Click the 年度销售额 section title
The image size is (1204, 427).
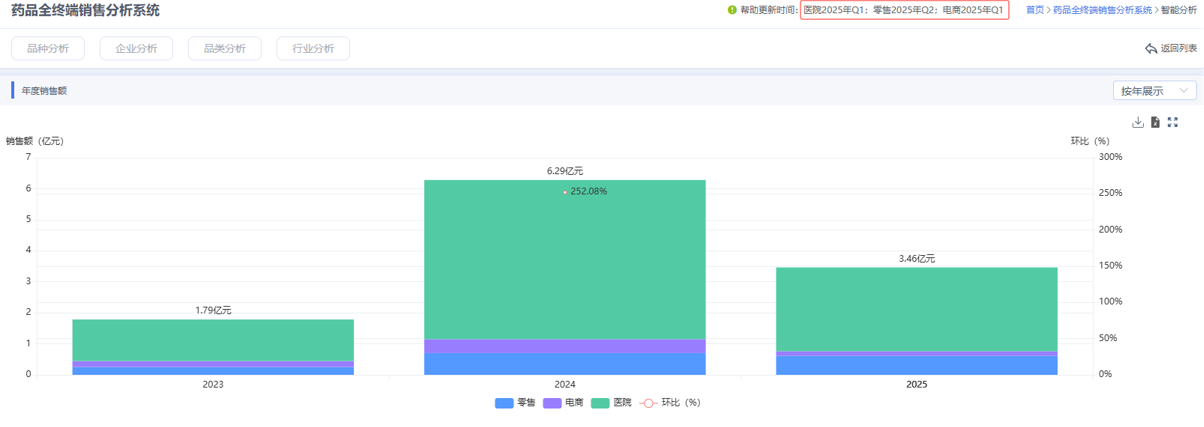pyautogui.click(x=44, y=91)
